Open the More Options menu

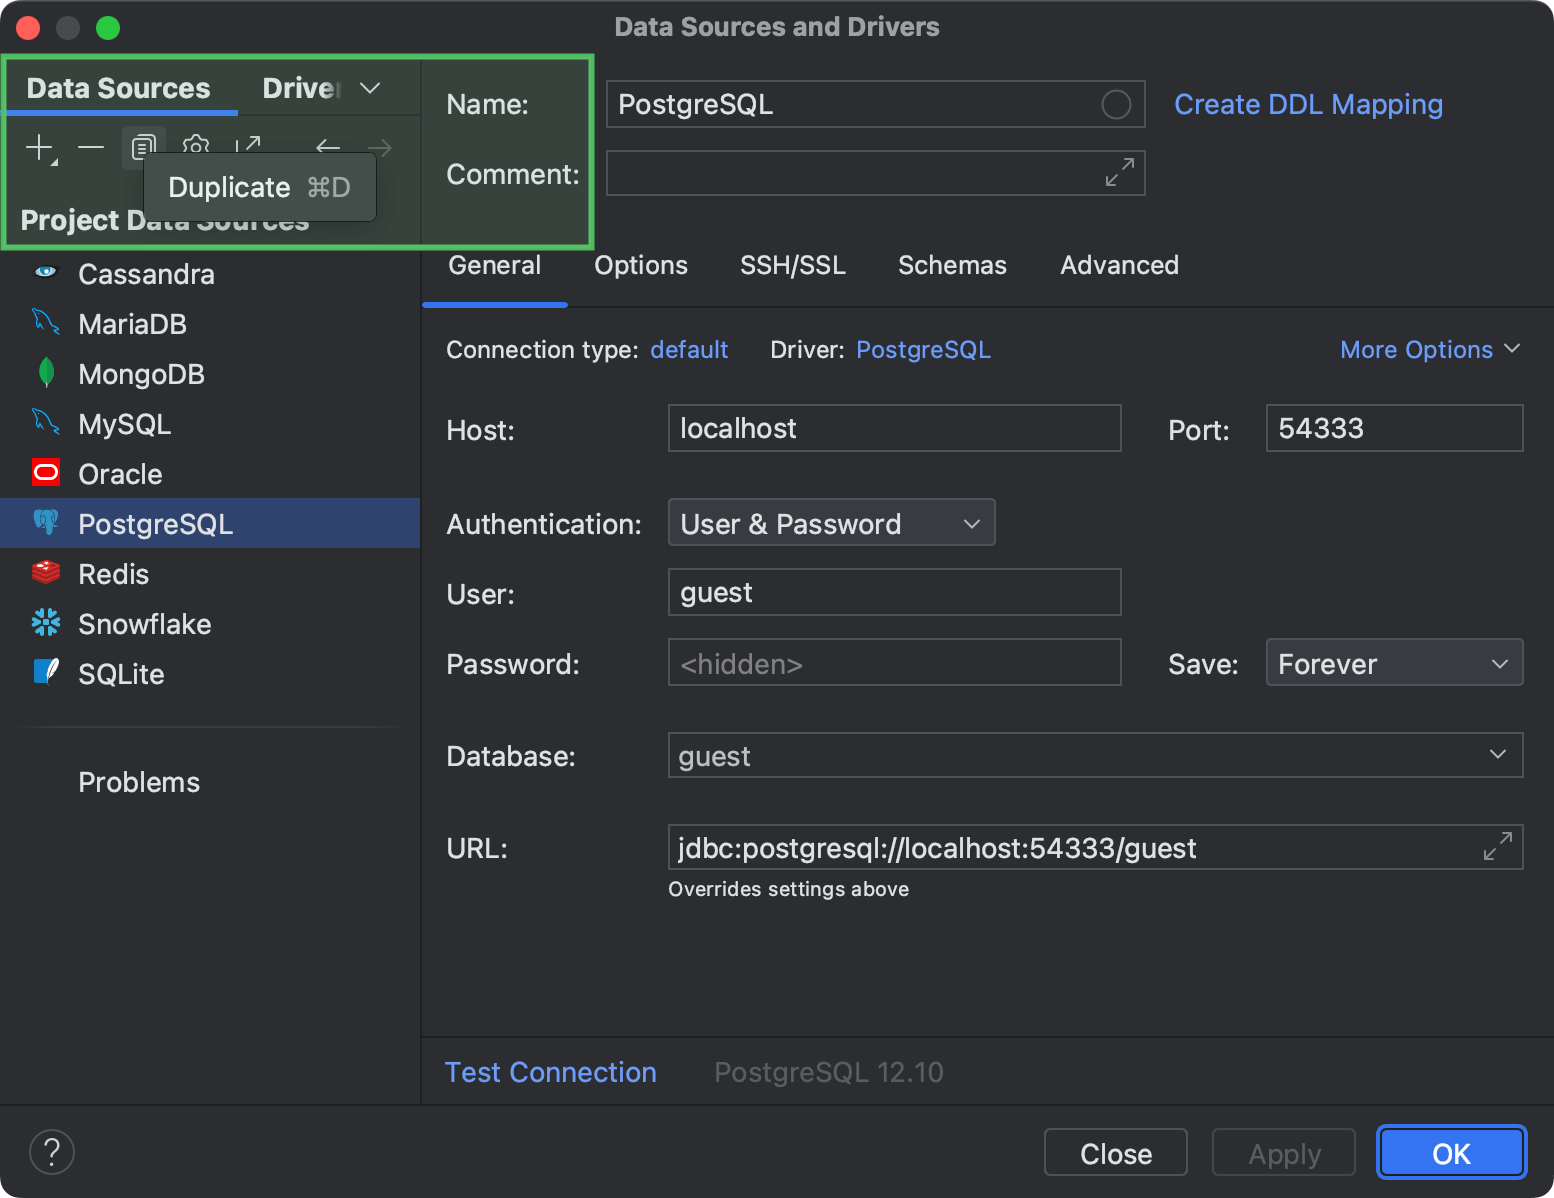[x=1429, y=349]
